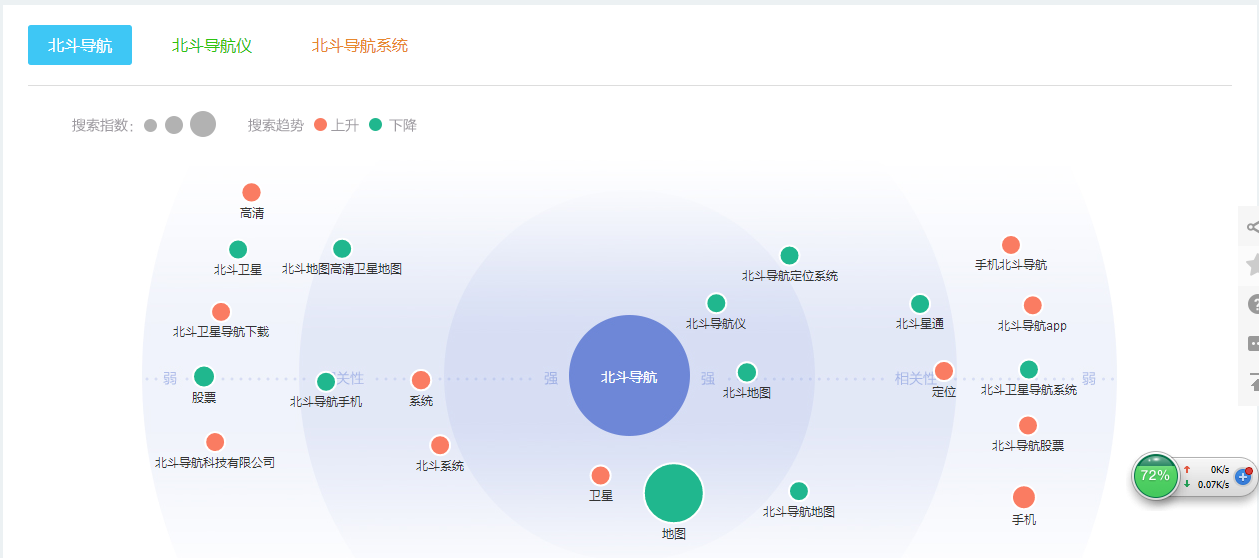The image size is (1259, 558).
Task: Click the 北斗导航手机 node
Action: coord(326,381)
